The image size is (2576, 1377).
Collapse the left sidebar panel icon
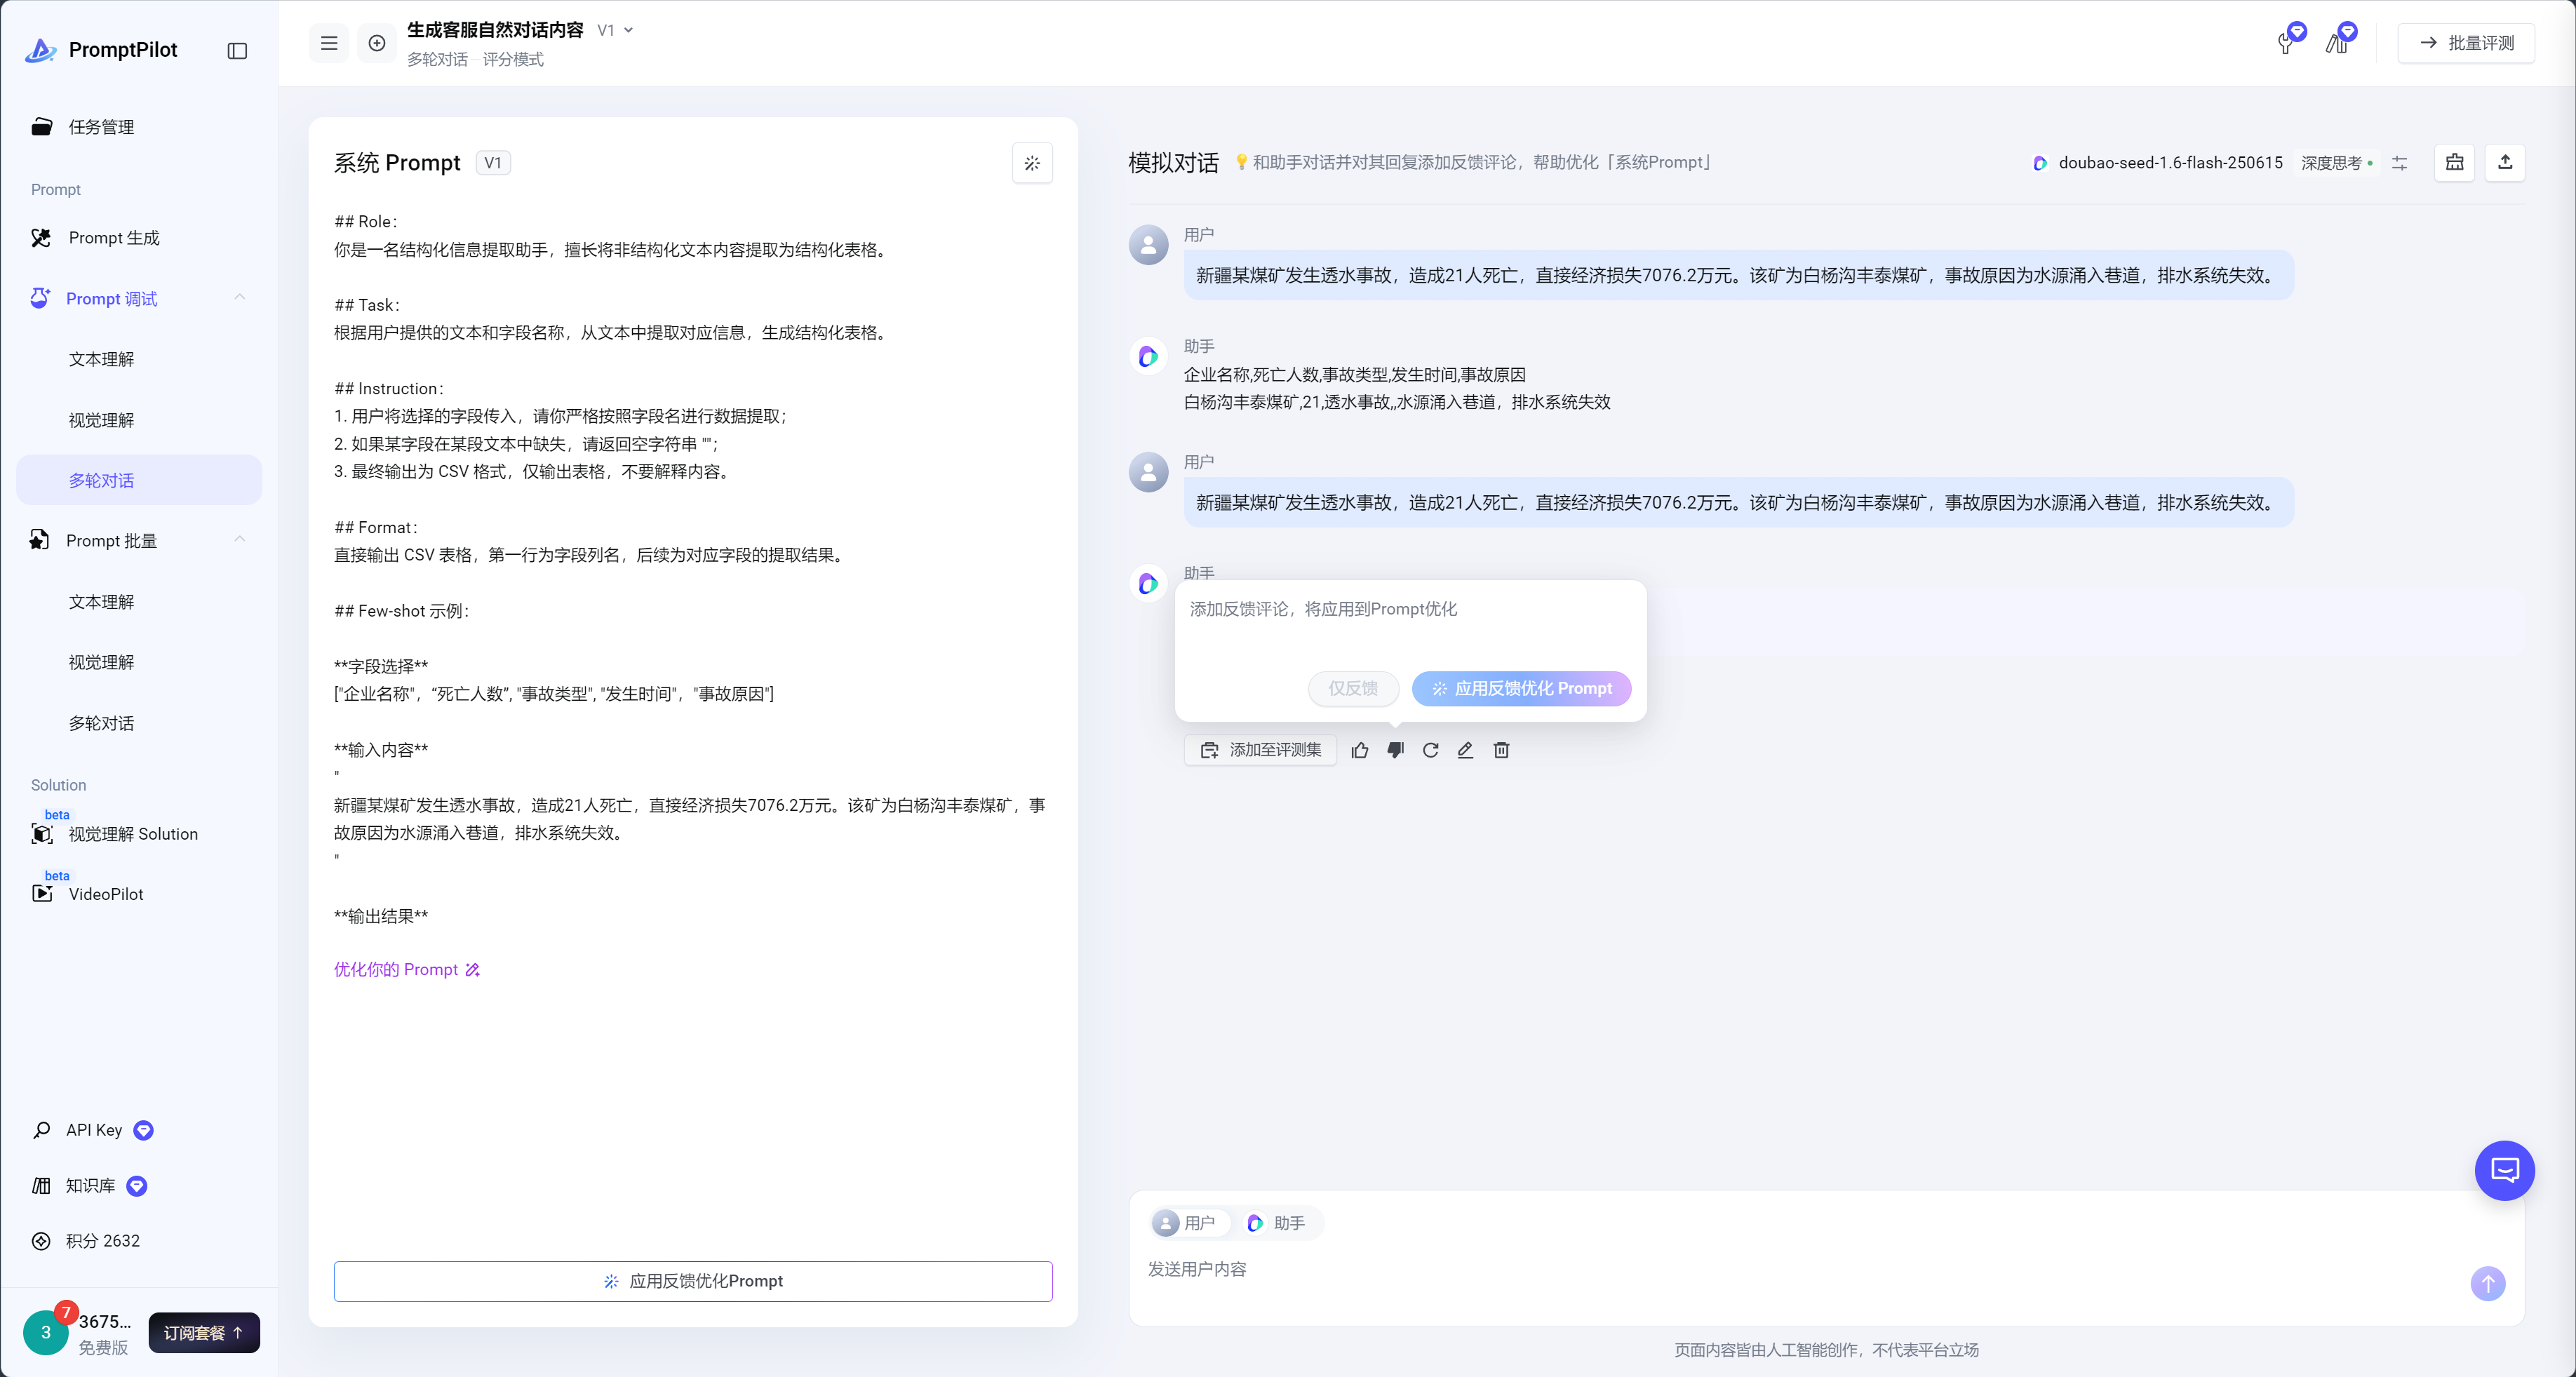(237, 51)
